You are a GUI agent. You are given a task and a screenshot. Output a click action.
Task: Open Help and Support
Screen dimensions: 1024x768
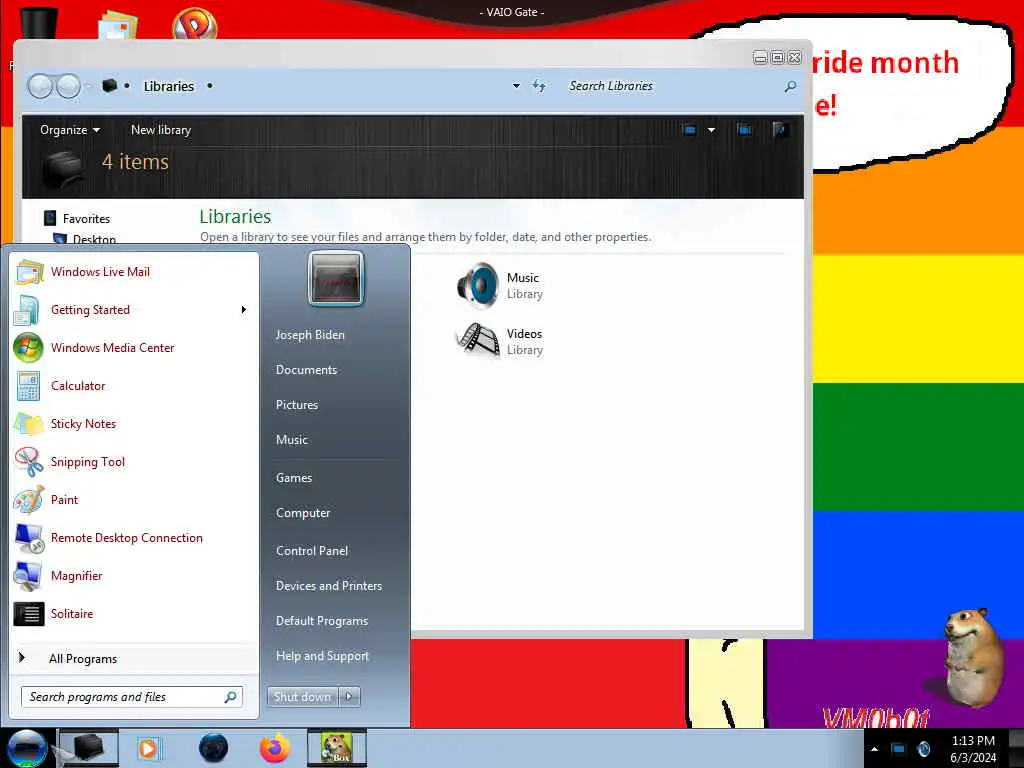322,656
